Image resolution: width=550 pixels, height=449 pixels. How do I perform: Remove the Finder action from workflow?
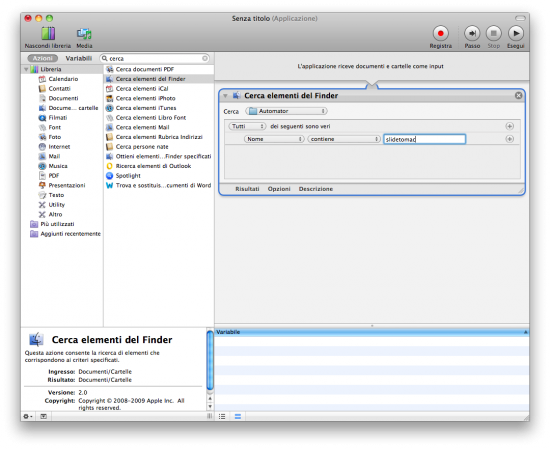click(x=518, y=95)
